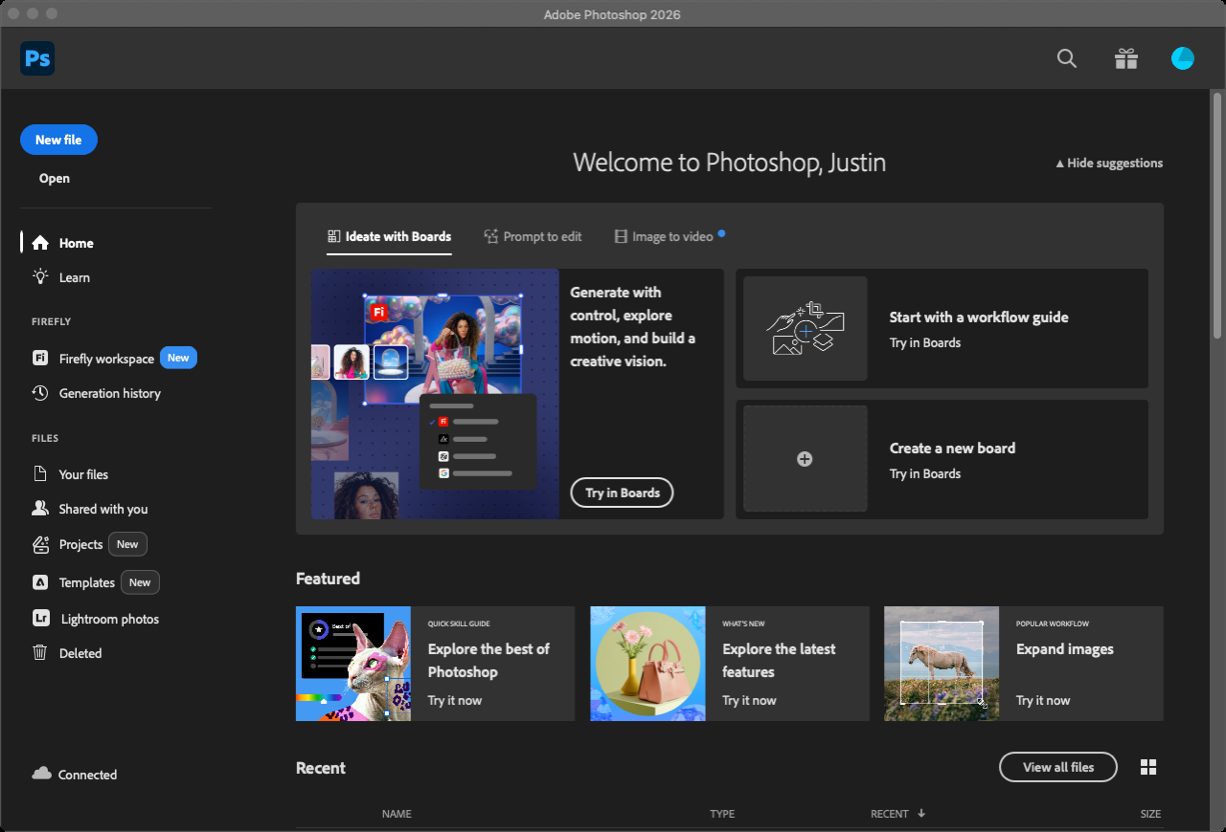This screenshot has height=832, width=1226.
Task: Click the Photoshop Ps logo icon
Action: [37, 58]
